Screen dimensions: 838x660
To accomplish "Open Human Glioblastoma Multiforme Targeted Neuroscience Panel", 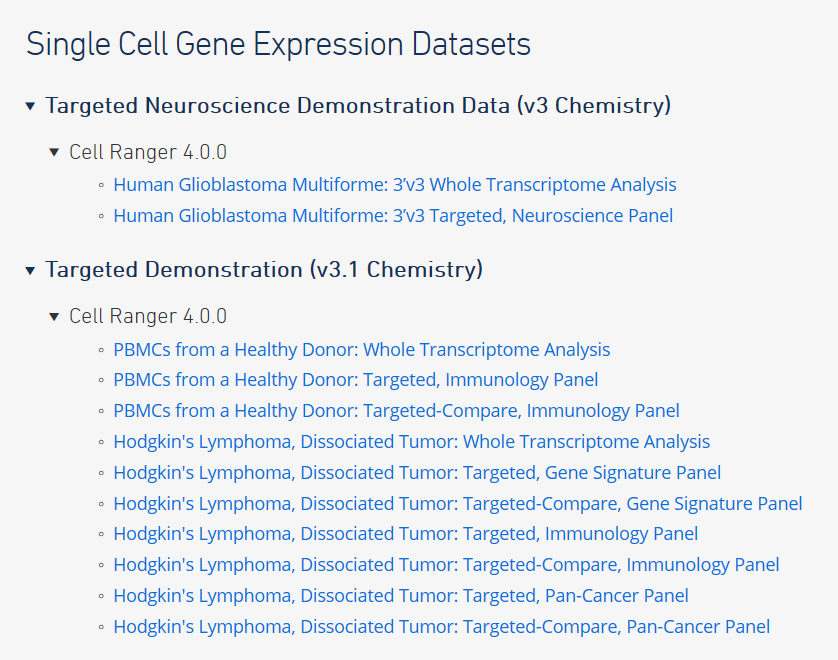I will coord(393,215).
